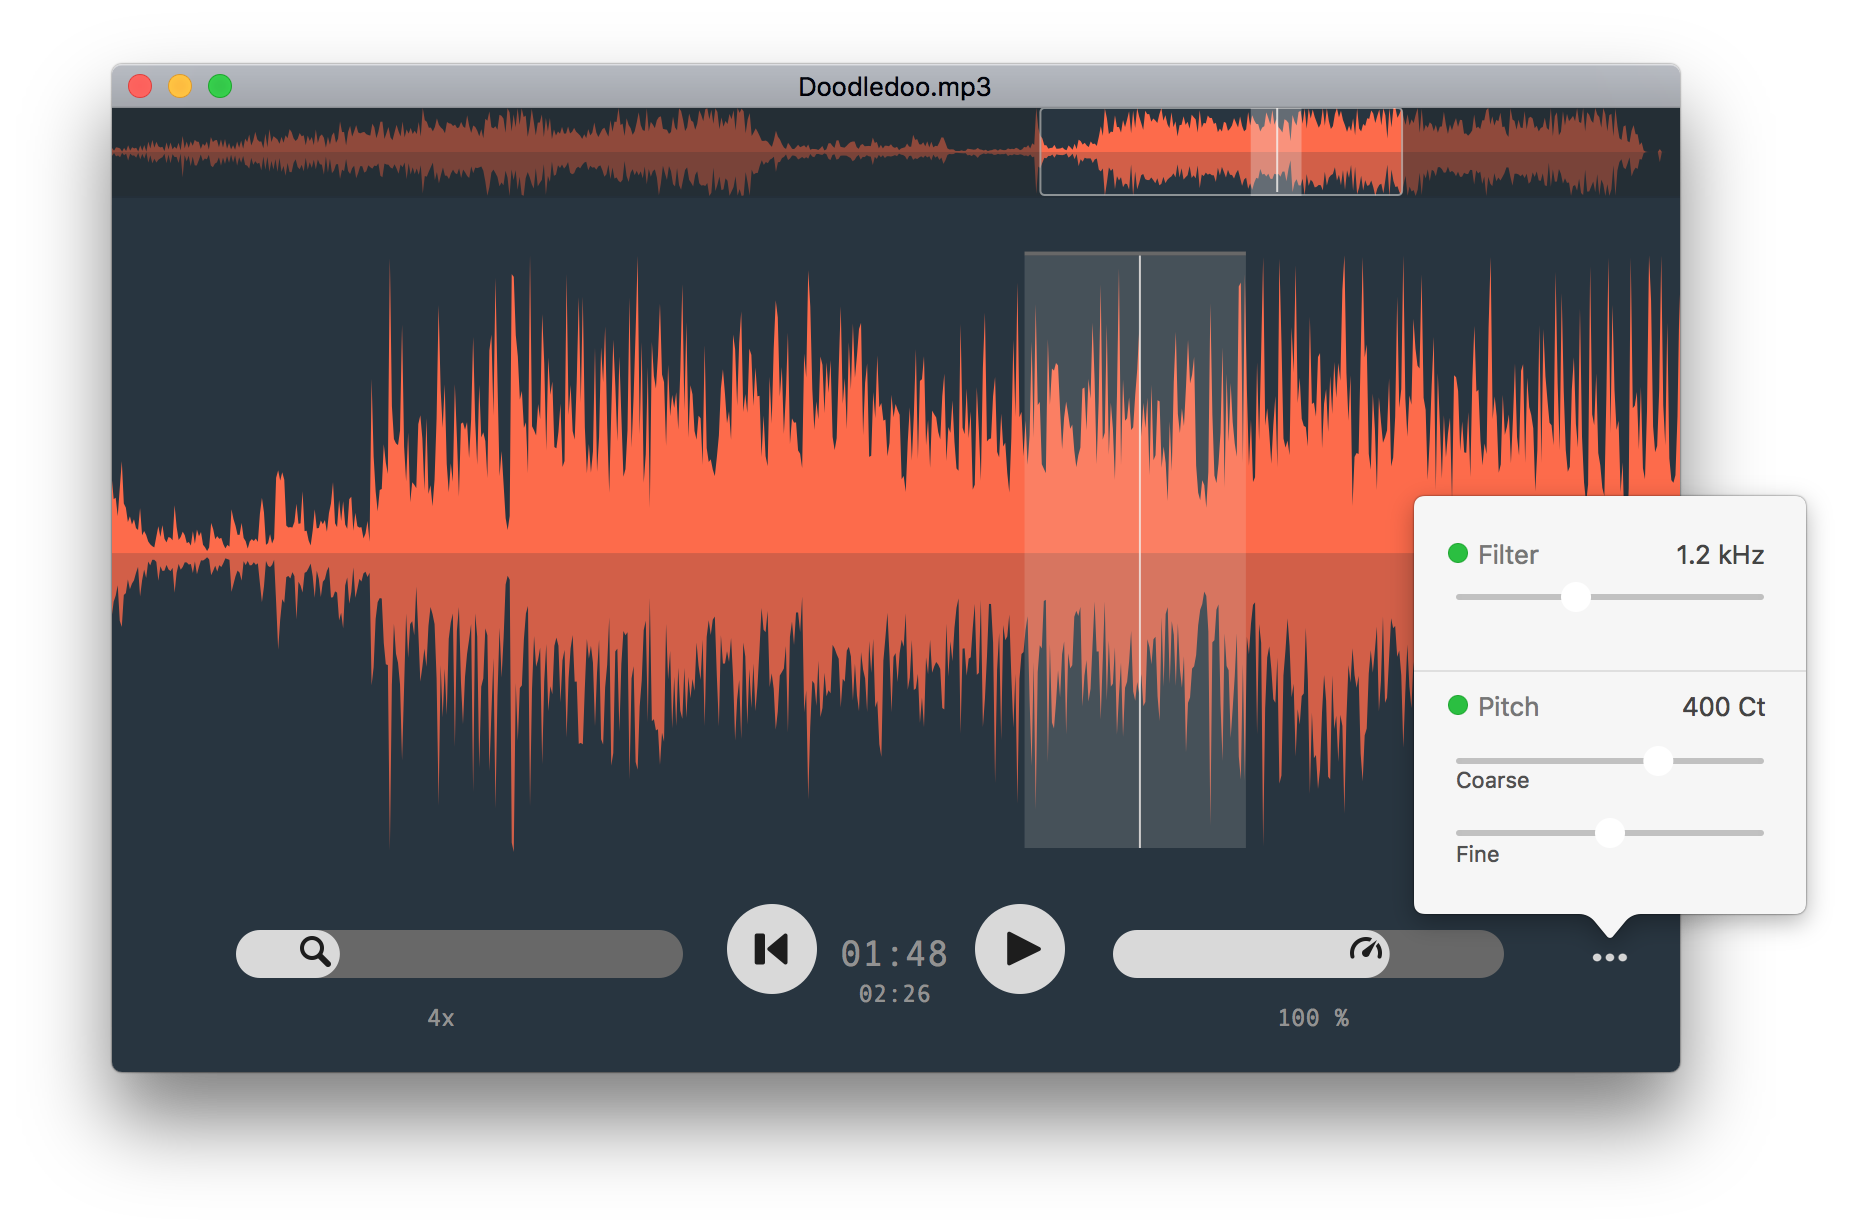
Task: Click the play button
Action: [x=1019, y=949]
